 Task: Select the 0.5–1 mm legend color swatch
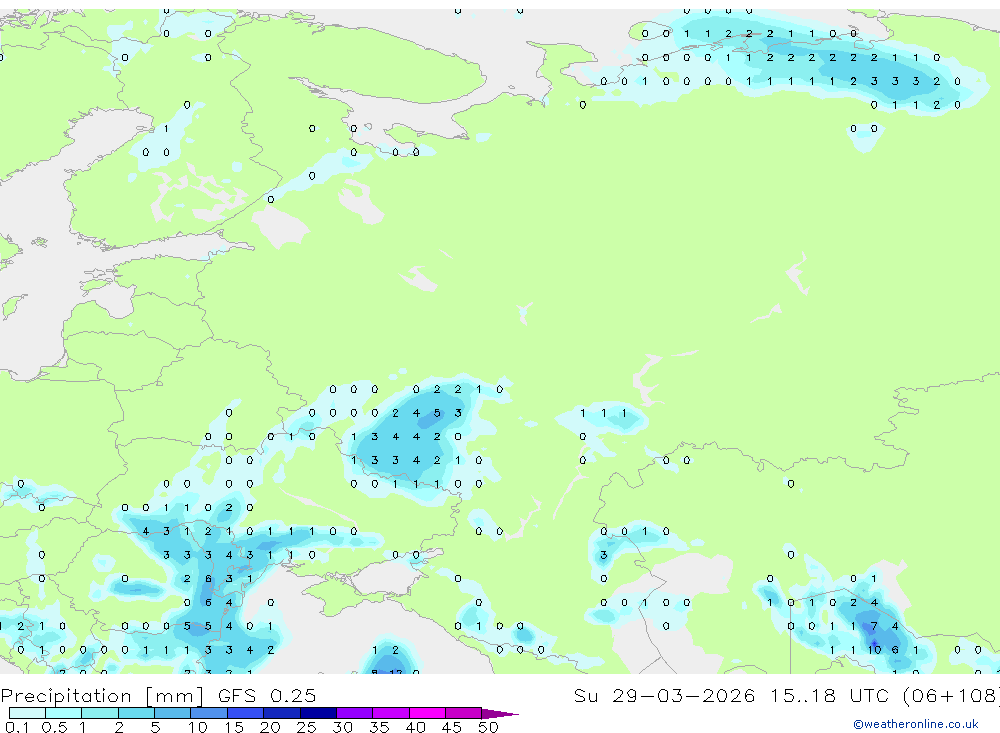63,713
